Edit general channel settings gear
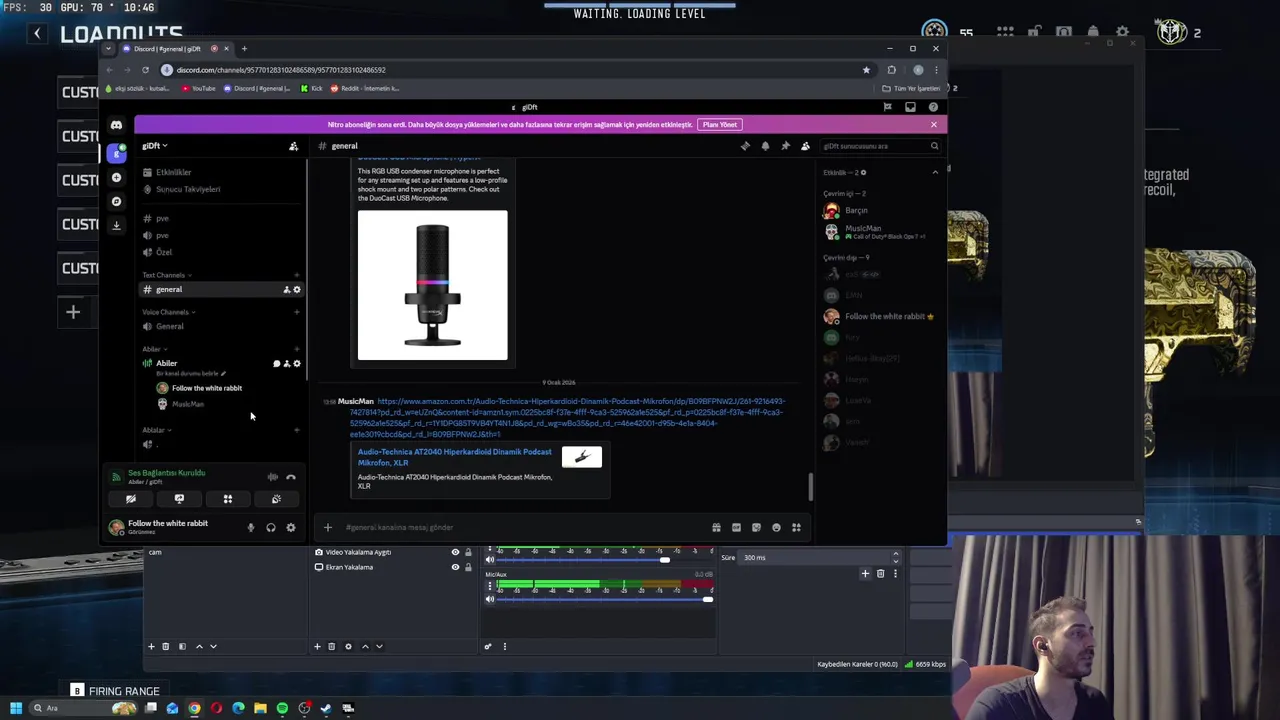1280x720 pixels. coord(297,290)
